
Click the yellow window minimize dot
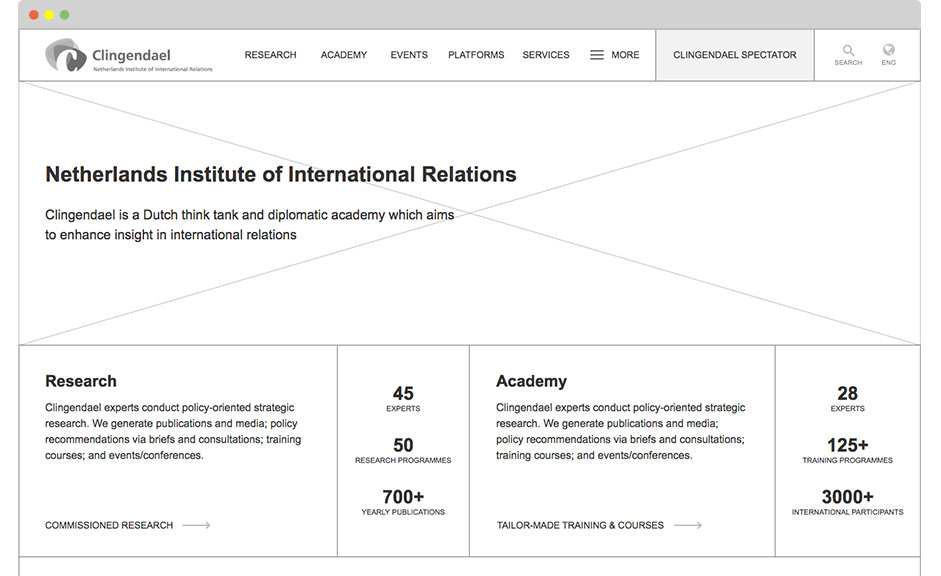click(x=49, y=15)
